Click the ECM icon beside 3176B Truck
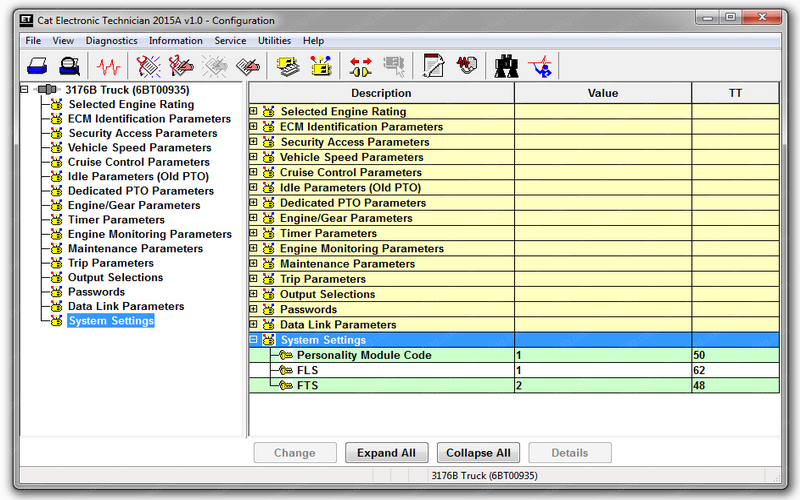The image size is (800, 500). pyautogui.click(x=47, y=90)
